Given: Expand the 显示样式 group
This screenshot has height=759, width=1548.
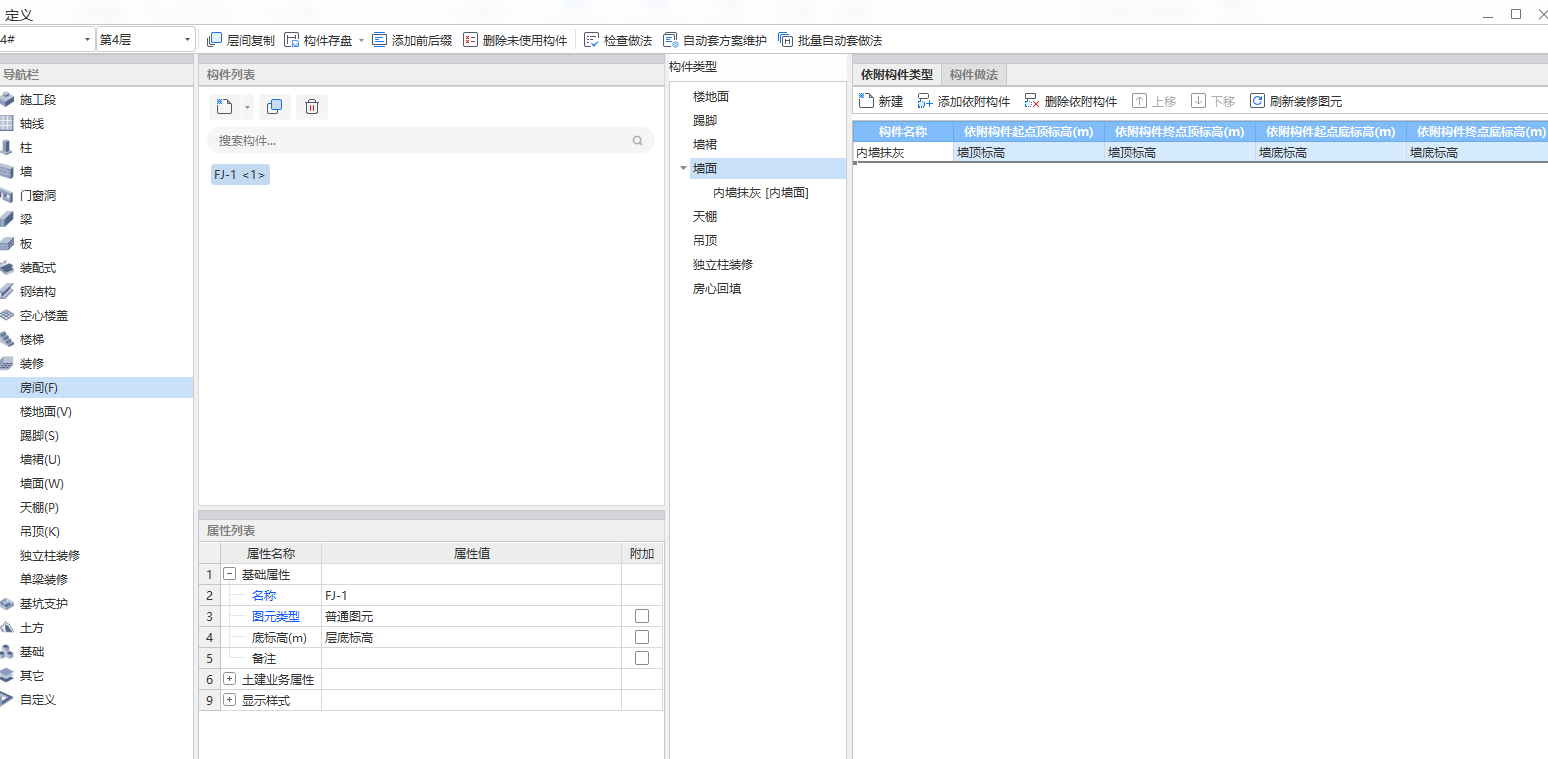Looking at the screenshot, I should 229,700.
